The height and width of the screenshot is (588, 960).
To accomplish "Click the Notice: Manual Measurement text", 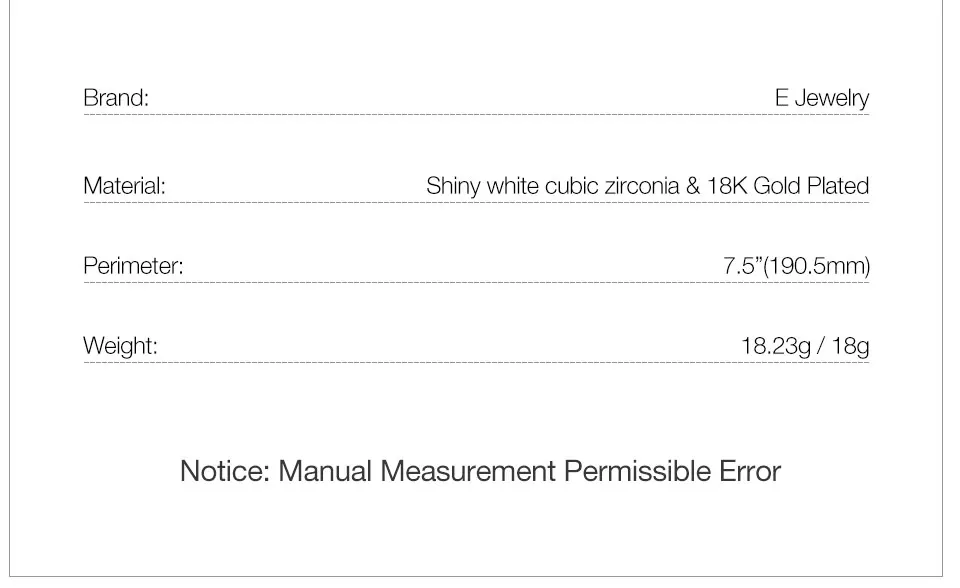I will click(368, 472).
